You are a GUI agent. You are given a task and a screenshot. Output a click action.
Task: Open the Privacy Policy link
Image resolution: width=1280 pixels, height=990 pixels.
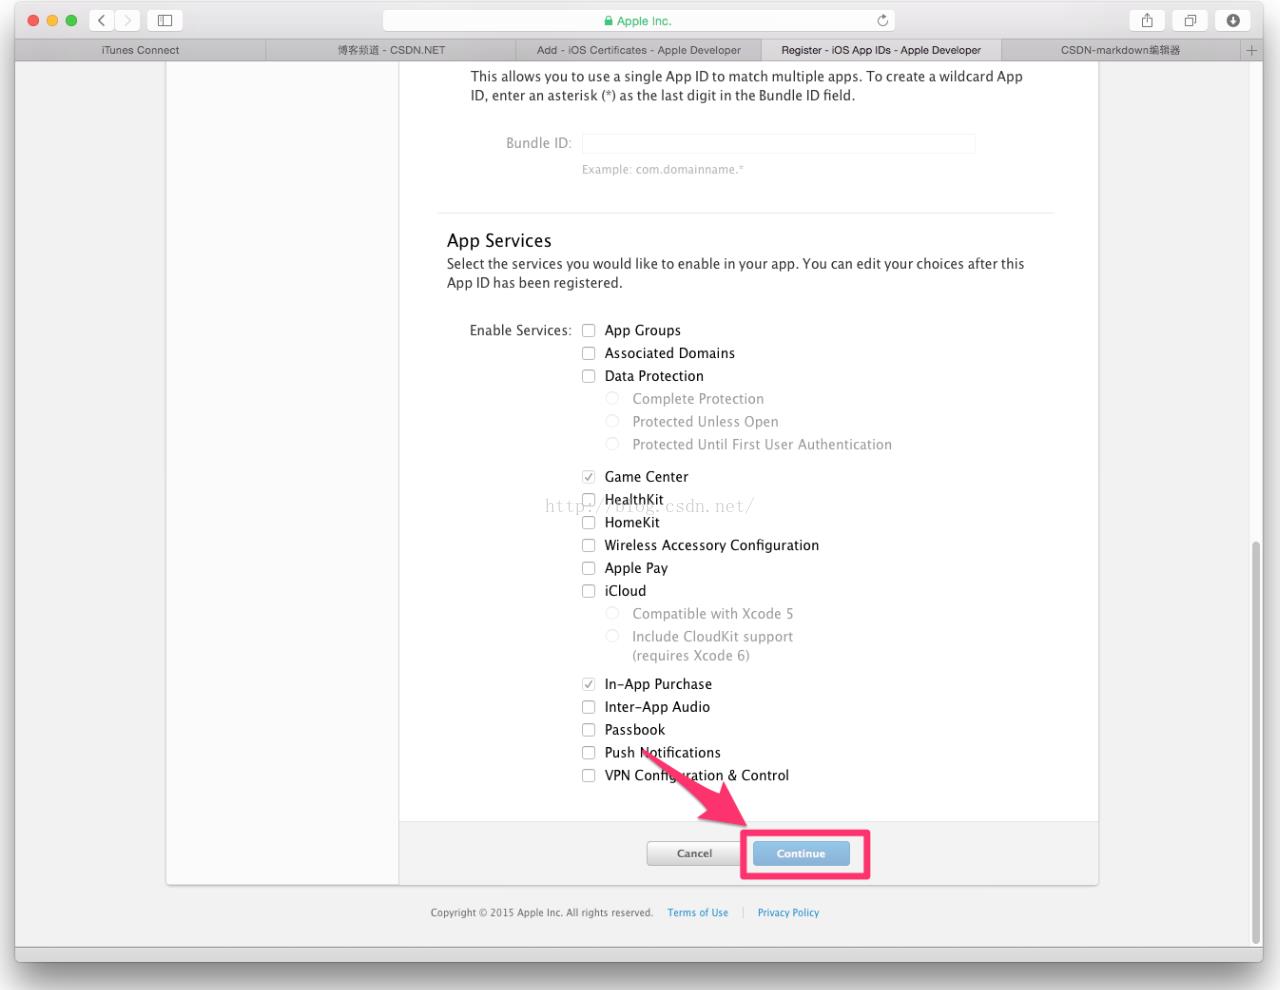pyautogui.click(x=788, y=912)
